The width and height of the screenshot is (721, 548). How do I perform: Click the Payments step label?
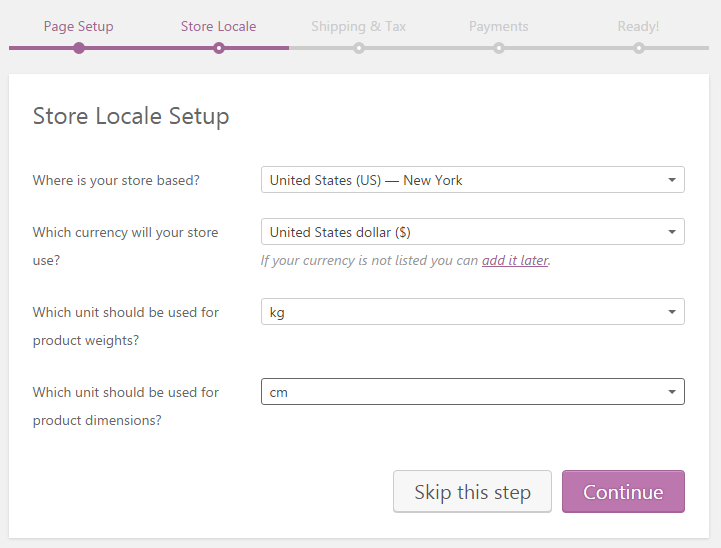(498, 27)
